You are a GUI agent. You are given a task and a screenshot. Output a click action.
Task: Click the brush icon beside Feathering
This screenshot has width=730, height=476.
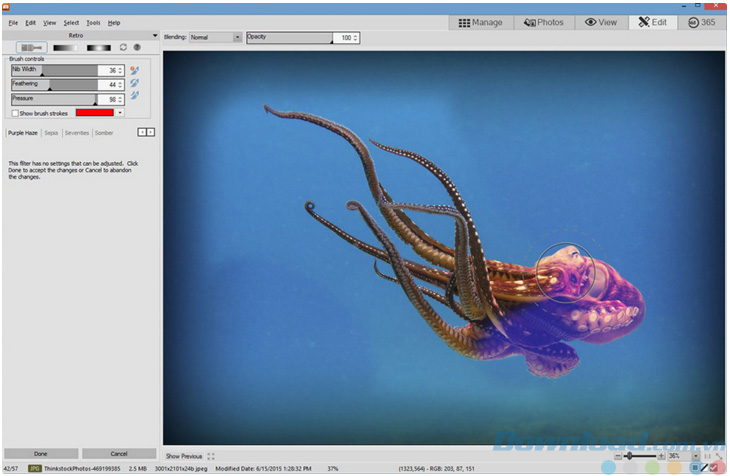[x=135, y=84]
